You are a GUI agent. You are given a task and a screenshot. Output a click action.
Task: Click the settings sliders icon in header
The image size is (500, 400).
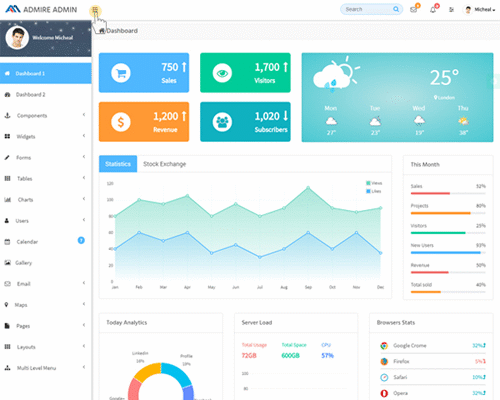(451, 10)
